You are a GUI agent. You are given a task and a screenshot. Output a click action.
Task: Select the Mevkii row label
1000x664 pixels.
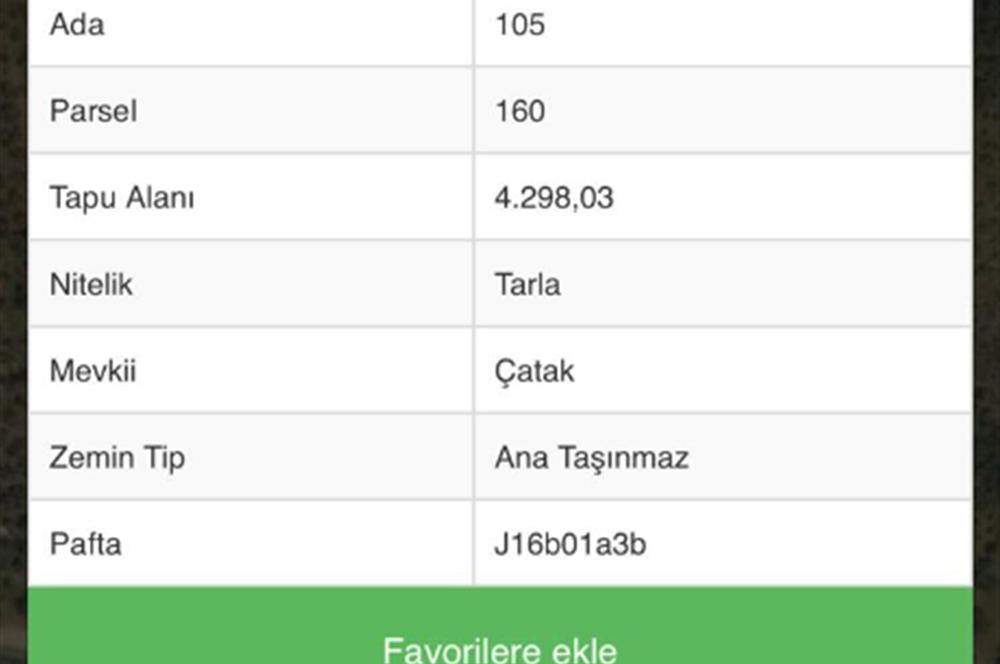point(89,371)
